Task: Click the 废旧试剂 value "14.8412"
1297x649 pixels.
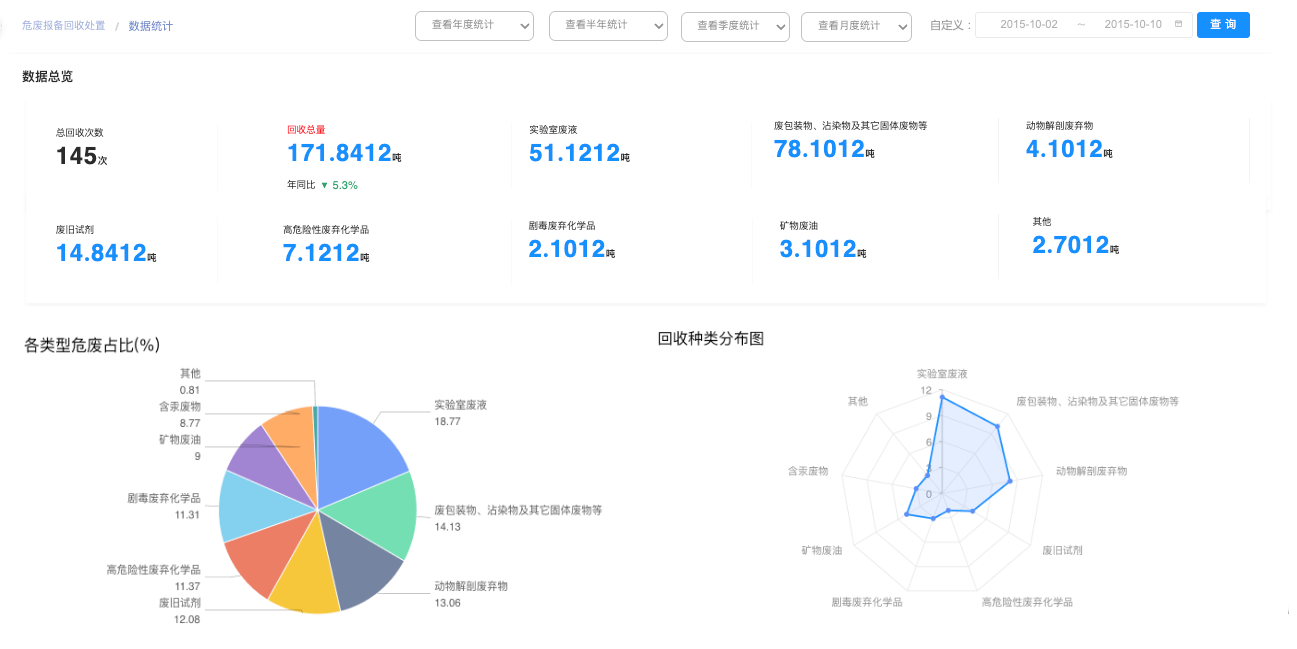Action: click(101, 253)
